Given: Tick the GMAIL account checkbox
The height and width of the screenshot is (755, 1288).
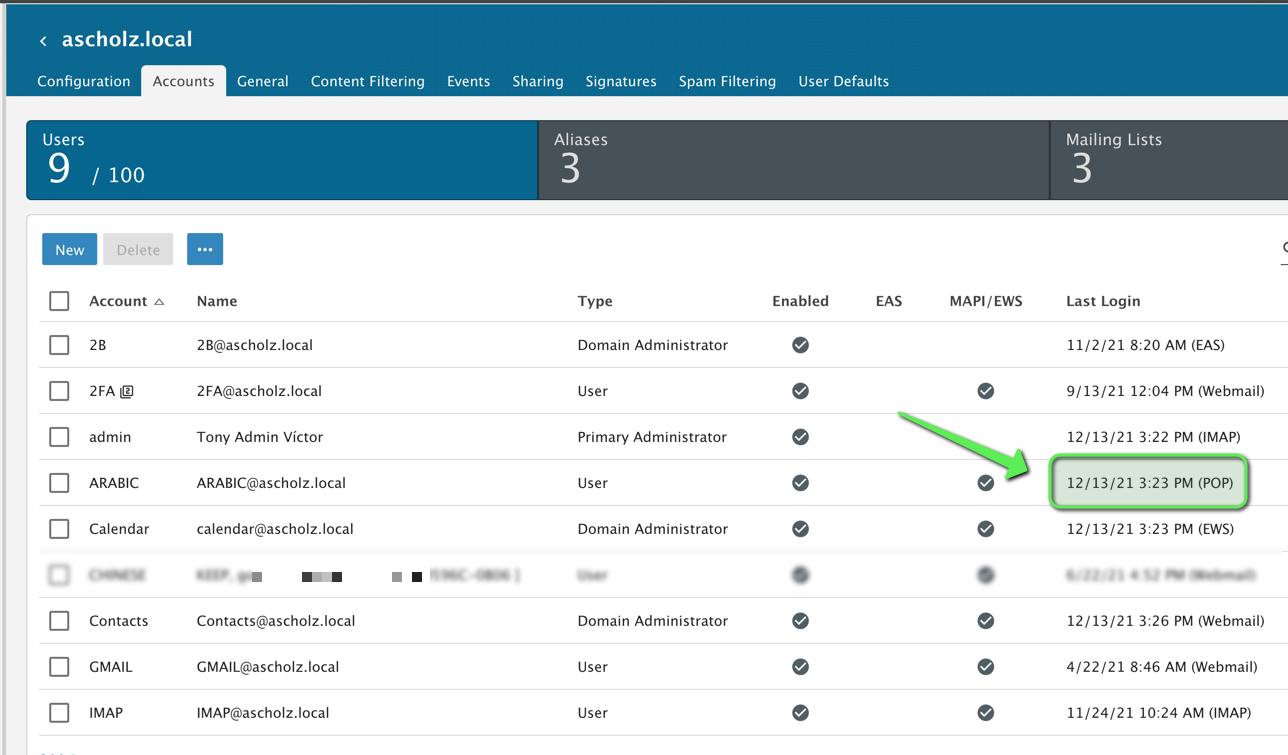Looking at the screenshot, I should [60, 667].
